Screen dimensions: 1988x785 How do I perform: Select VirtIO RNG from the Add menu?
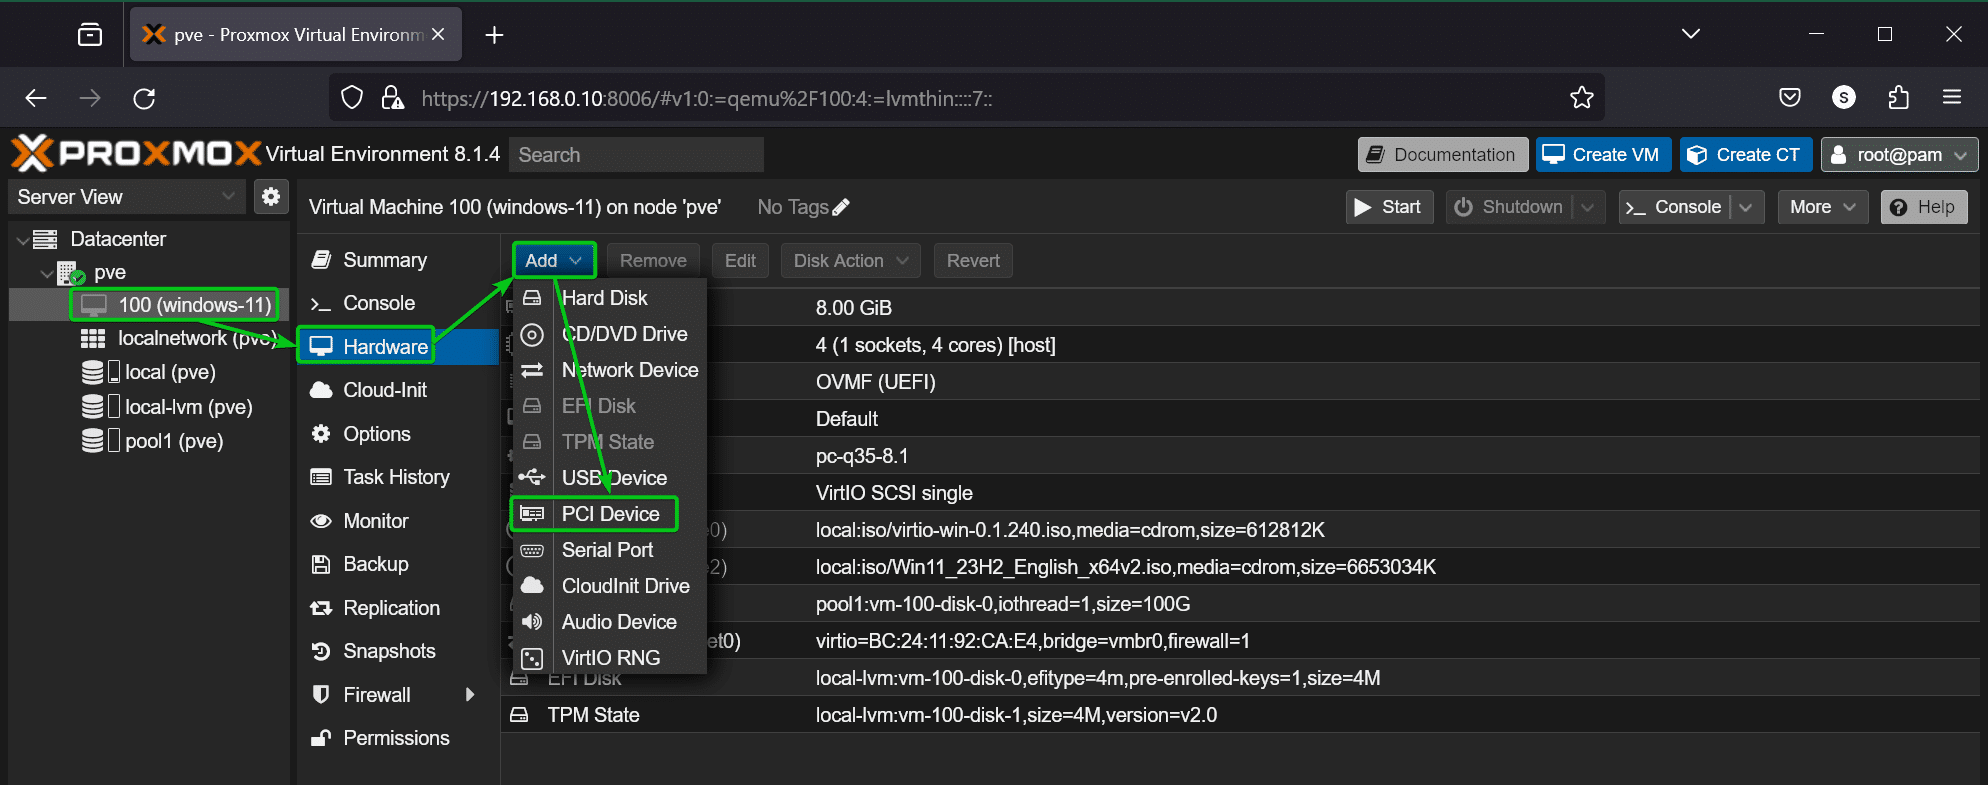pyautogui.click(x=610, y=658)
